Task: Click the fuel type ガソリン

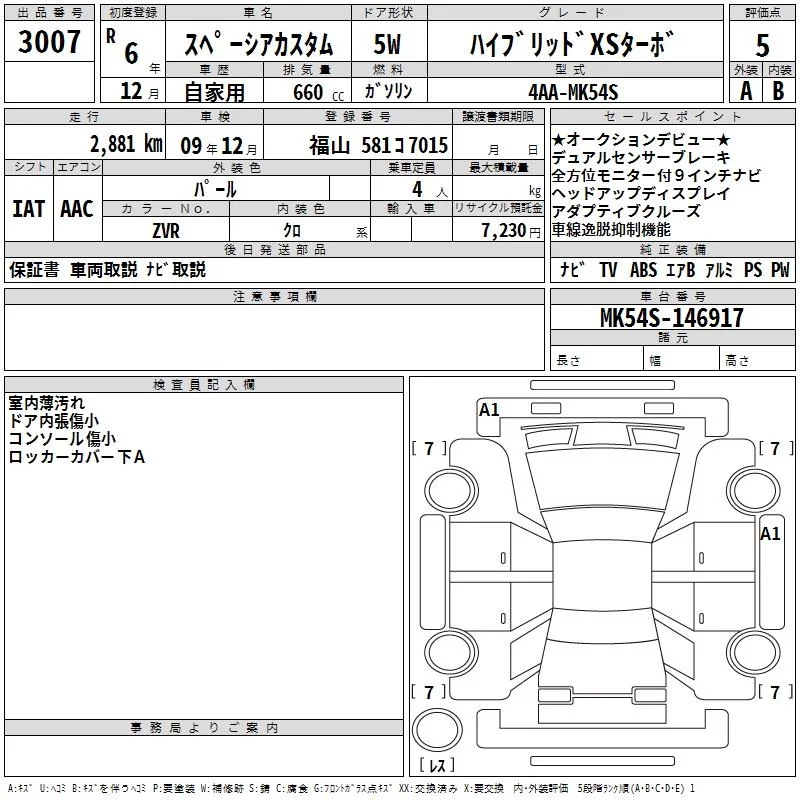Action: (x=388, y=91)
